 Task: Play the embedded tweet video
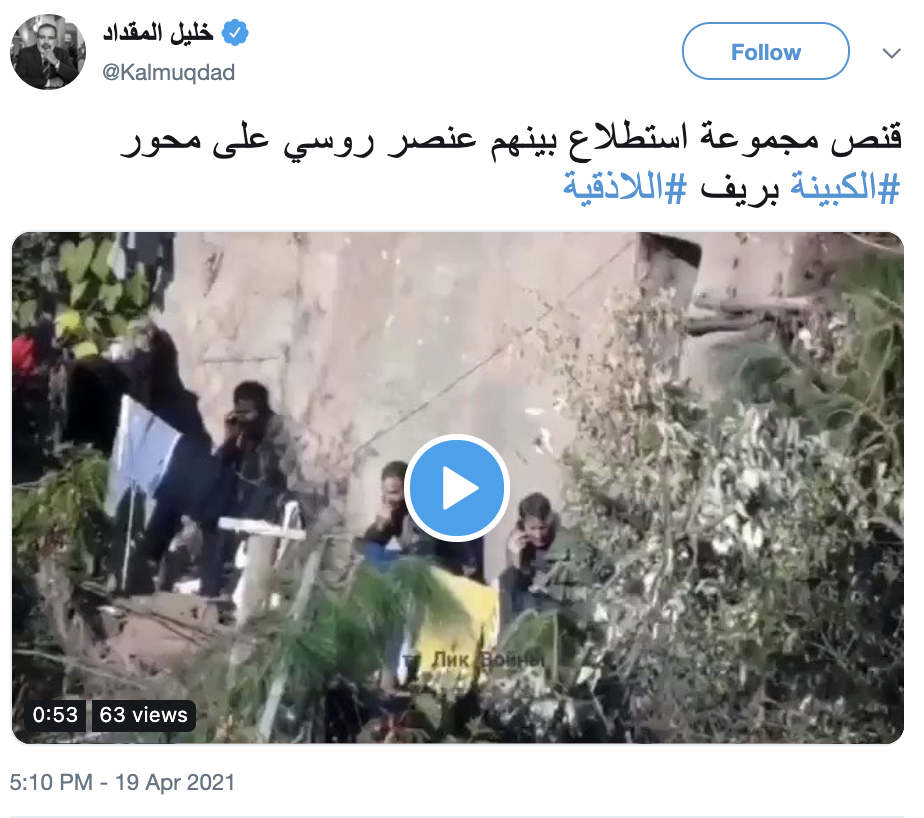(x=457, y=488)
